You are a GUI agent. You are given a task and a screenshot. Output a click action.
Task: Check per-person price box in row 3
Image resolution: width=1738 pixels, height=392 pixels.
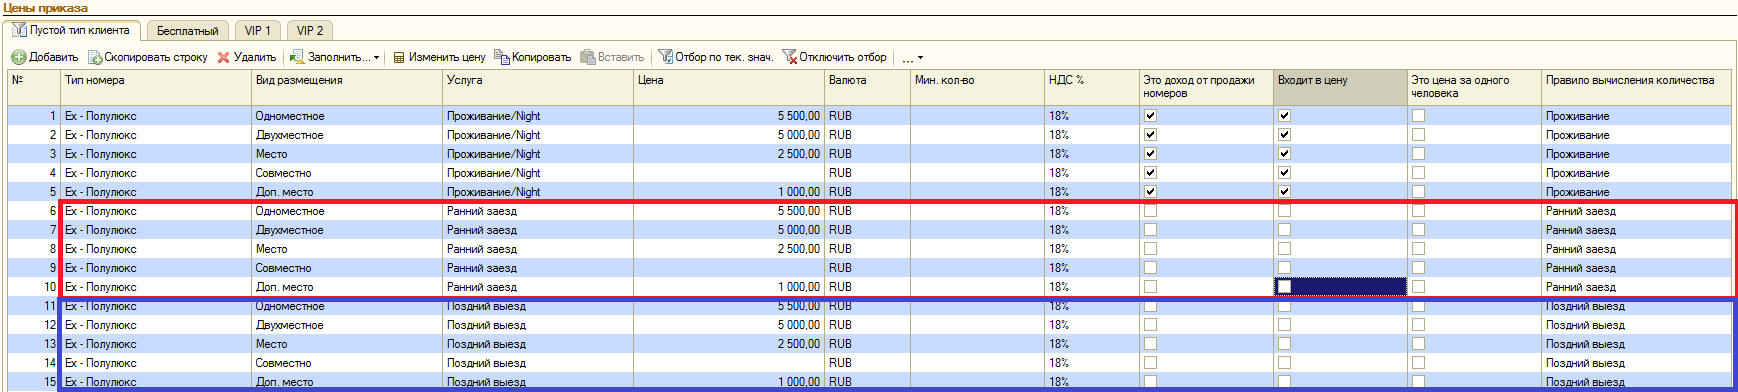pyautogui.click(x=1418, y=154)
